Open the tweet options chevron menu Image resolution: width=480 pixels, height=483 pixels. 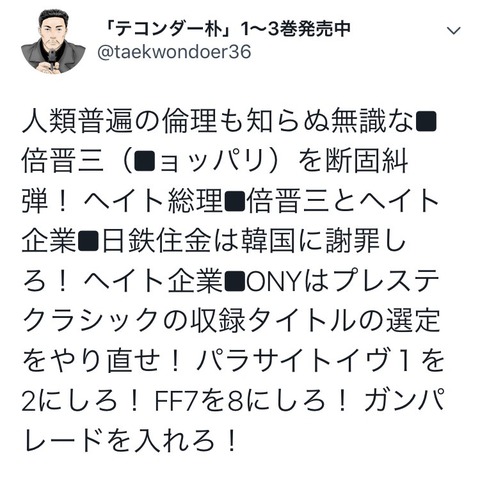pyautogui.click(x=453, y=31)
